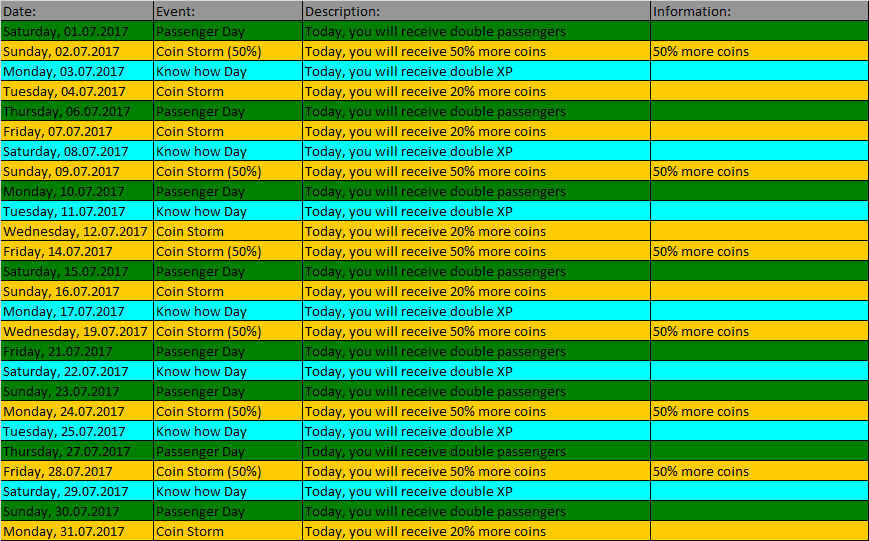Click the description cell in the 03.07.2017 row

477,72
